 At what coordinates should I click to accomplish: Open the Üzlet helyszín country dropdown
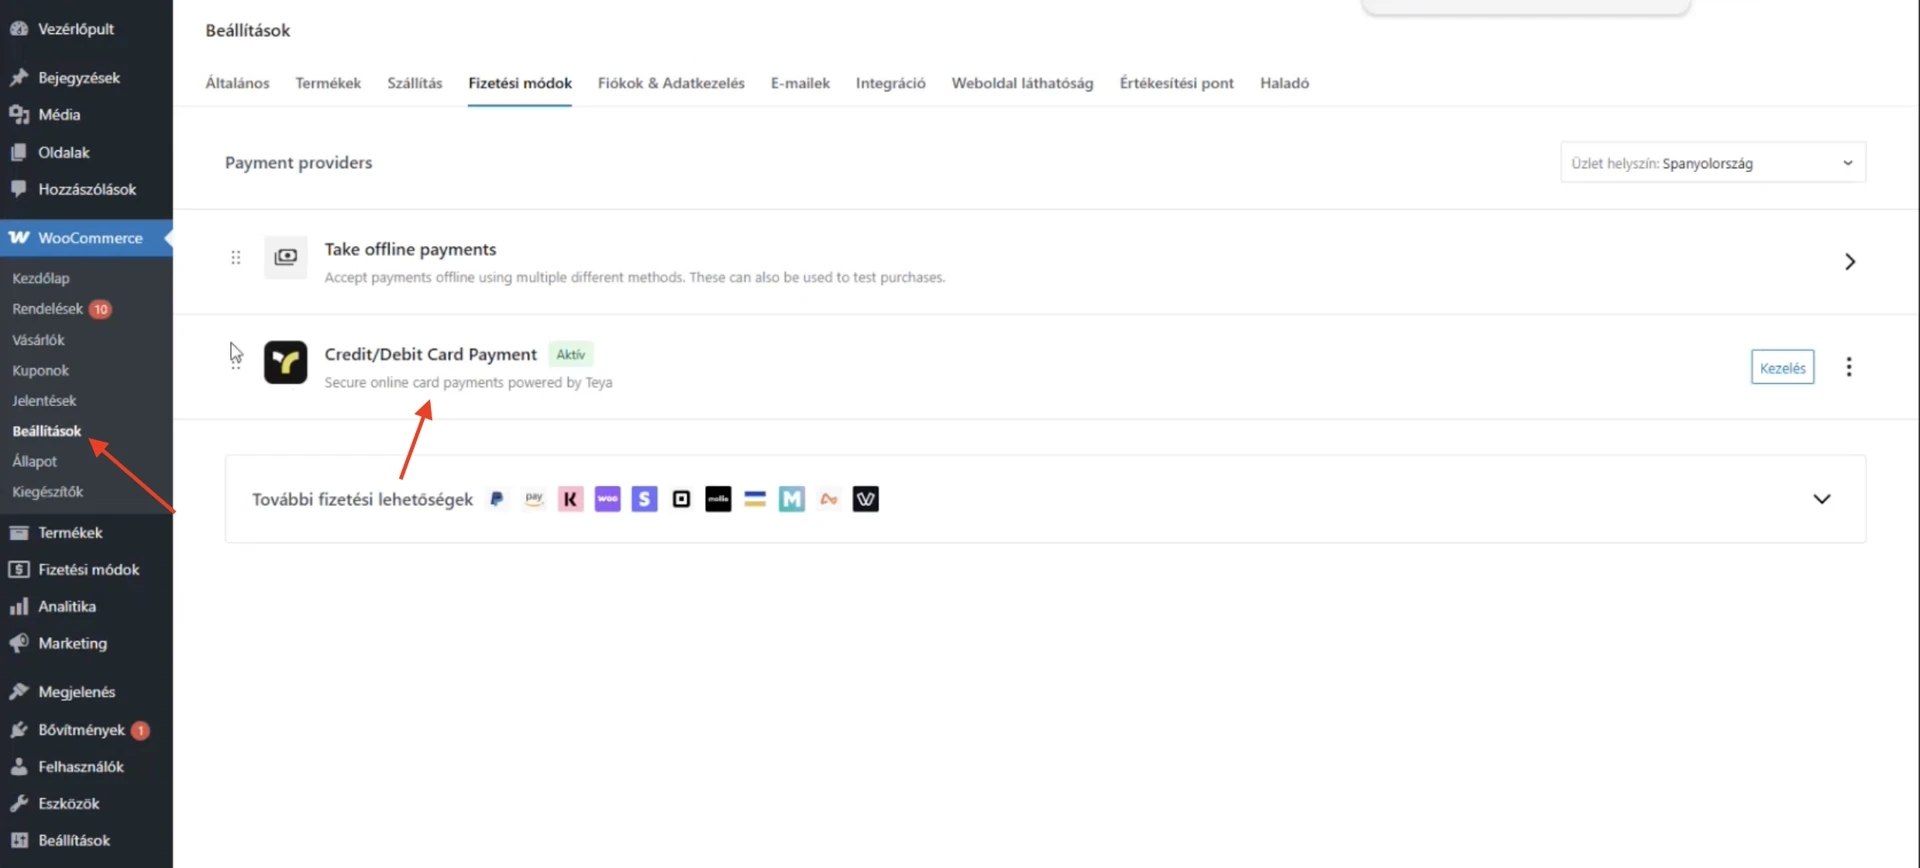(x=1712, y=163)
